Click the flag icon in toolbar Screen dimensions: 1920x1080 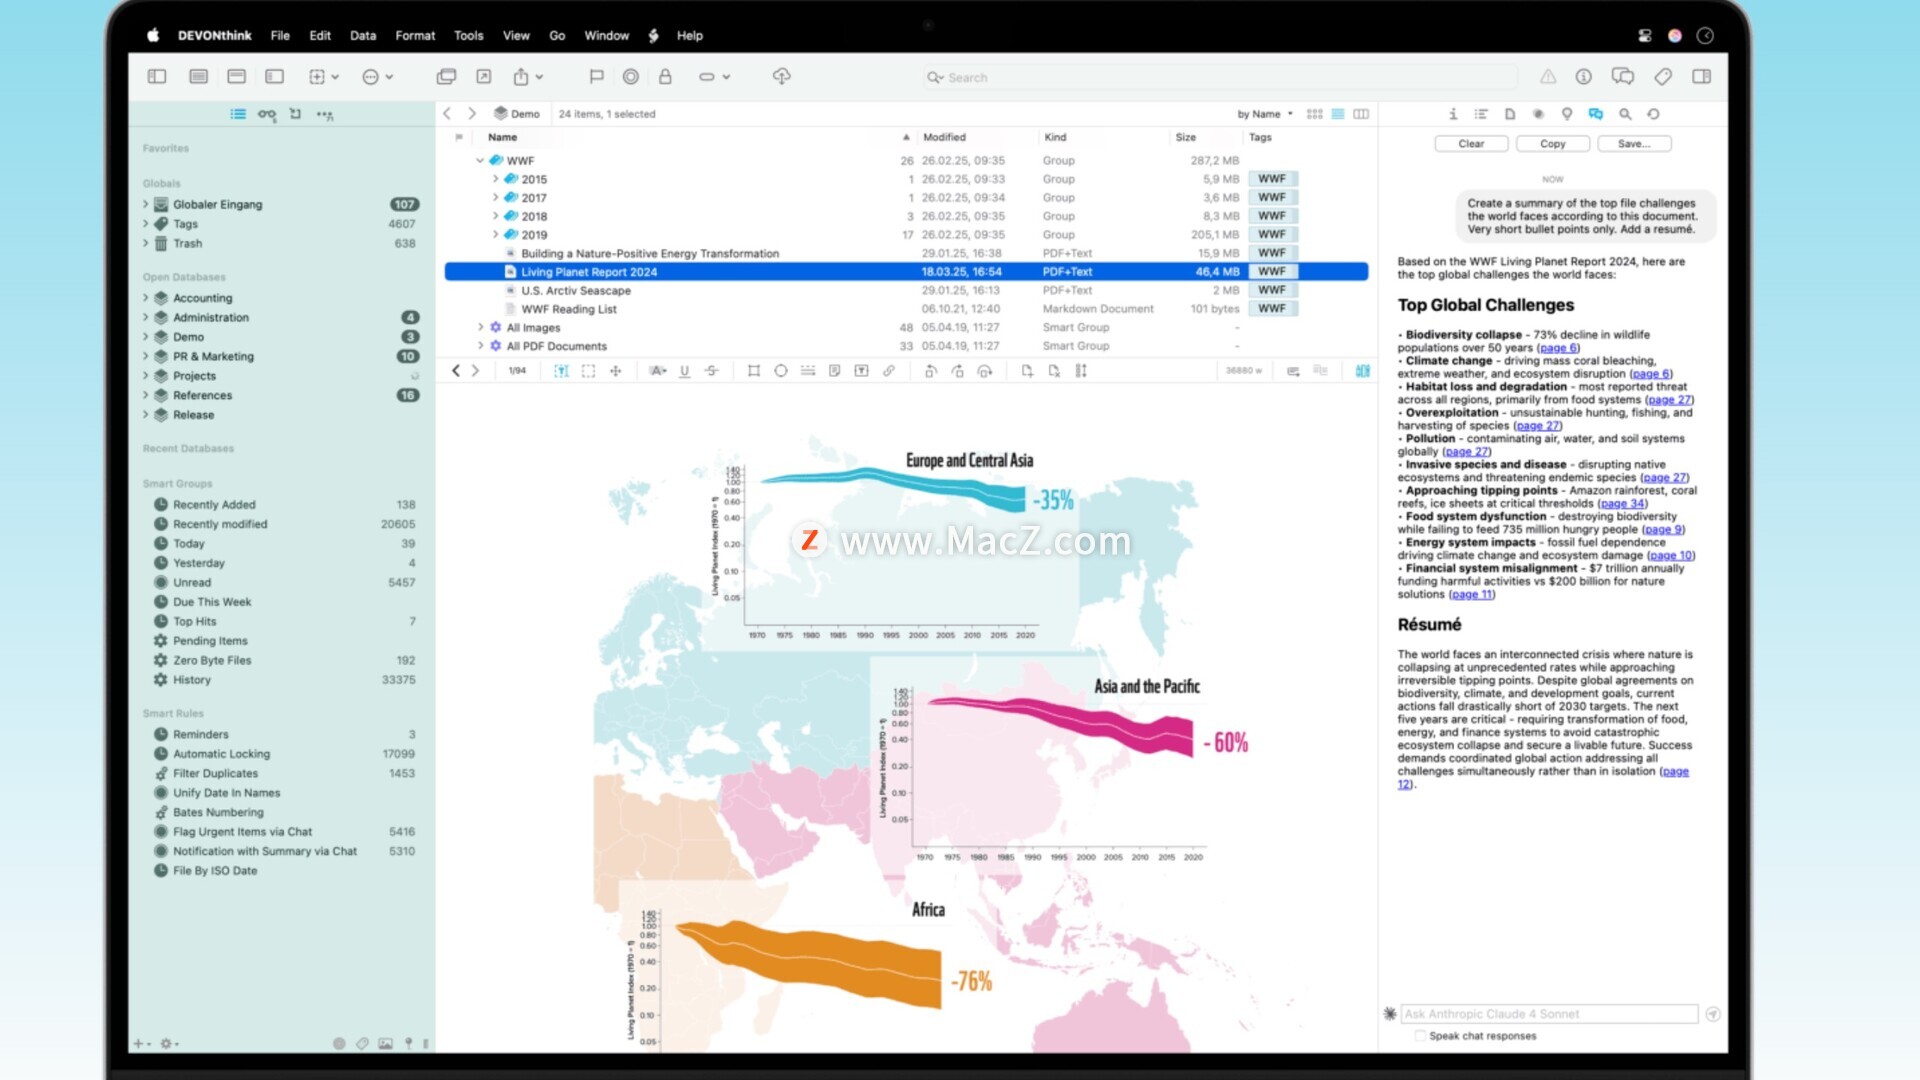point(596,76)
